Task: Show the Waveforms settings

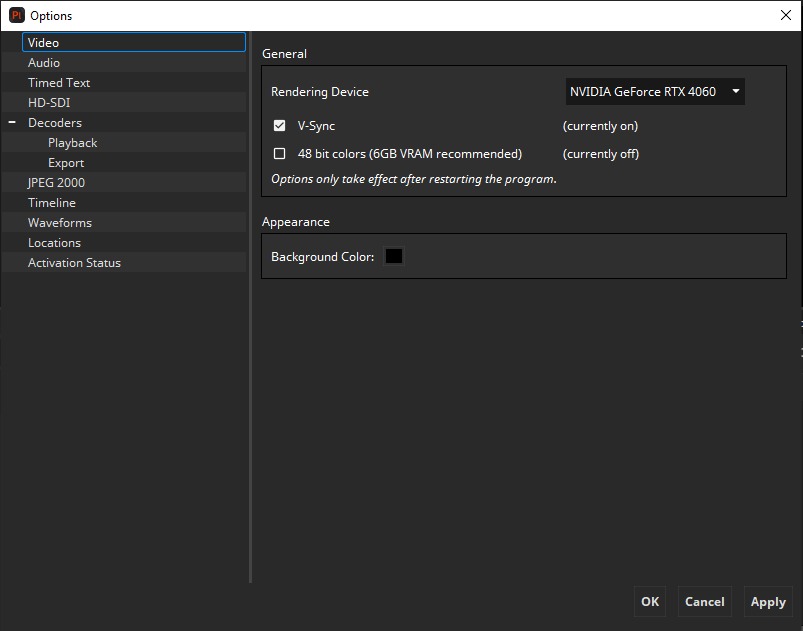Action: 60,223
